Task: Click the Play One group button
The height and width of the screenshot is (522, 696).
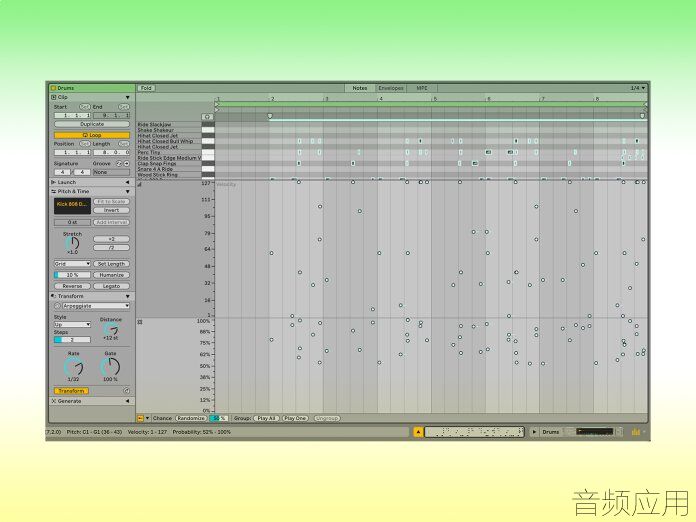Action: coord(295,418)
